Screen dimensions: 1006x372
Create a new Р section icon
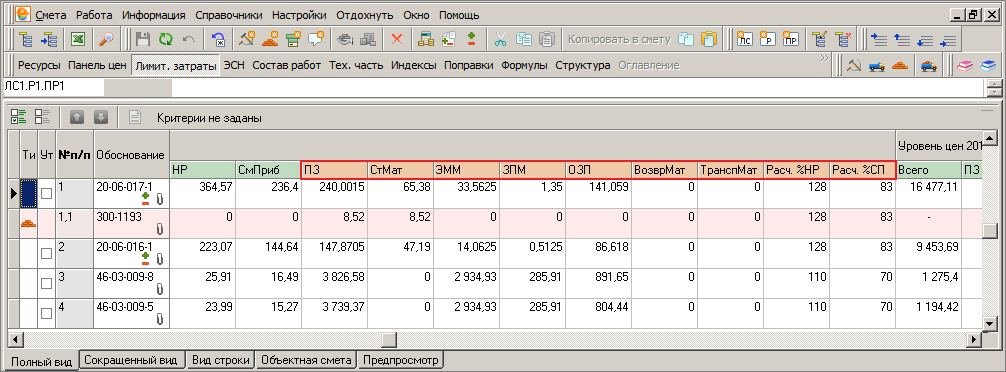[x=767, y=40]
